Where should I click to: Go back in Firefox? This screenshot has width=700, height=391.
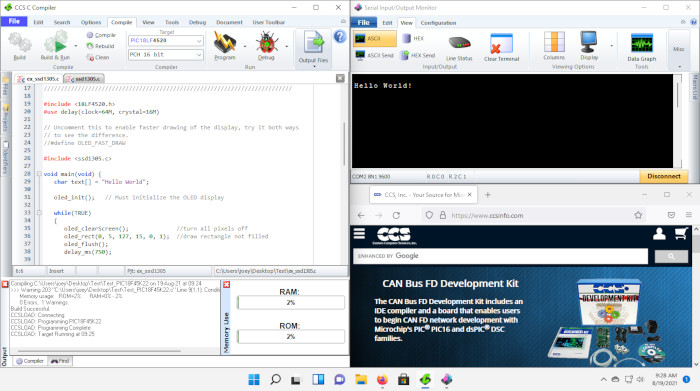pos(361,215)
